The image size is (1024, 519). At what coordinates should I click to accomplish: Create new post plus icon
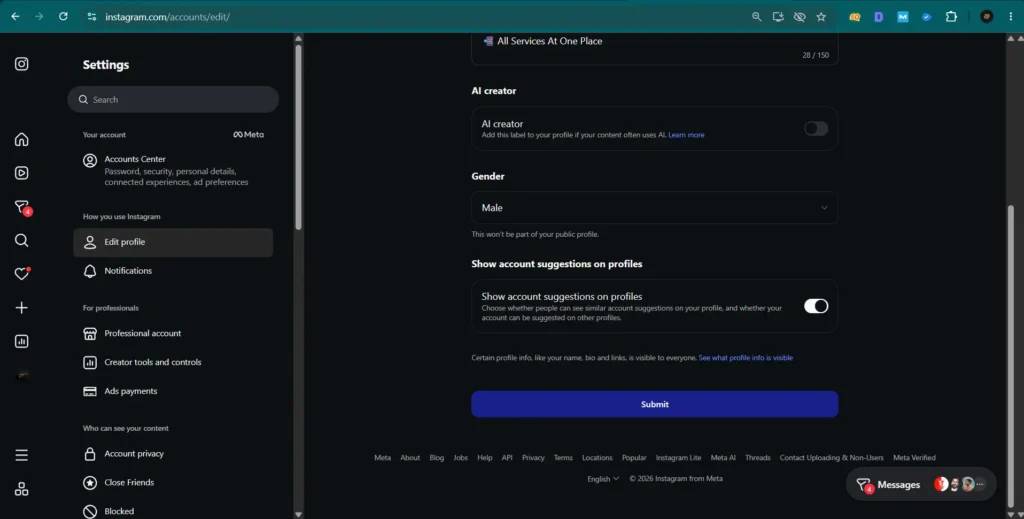tap(22, 307)
